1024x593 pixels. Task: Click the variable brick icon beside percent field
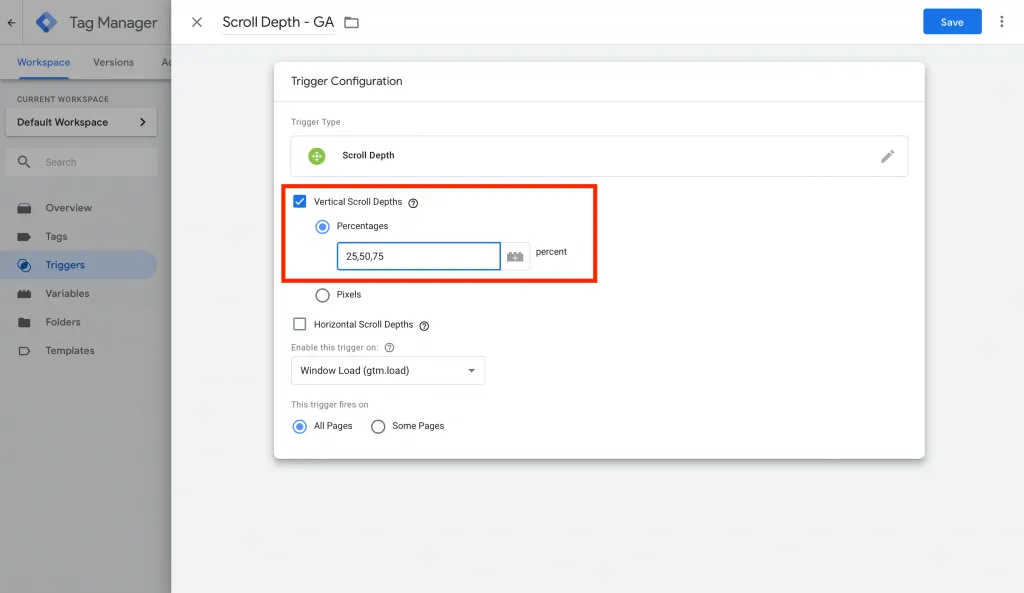pyautogui.click(x=515, y=256)
